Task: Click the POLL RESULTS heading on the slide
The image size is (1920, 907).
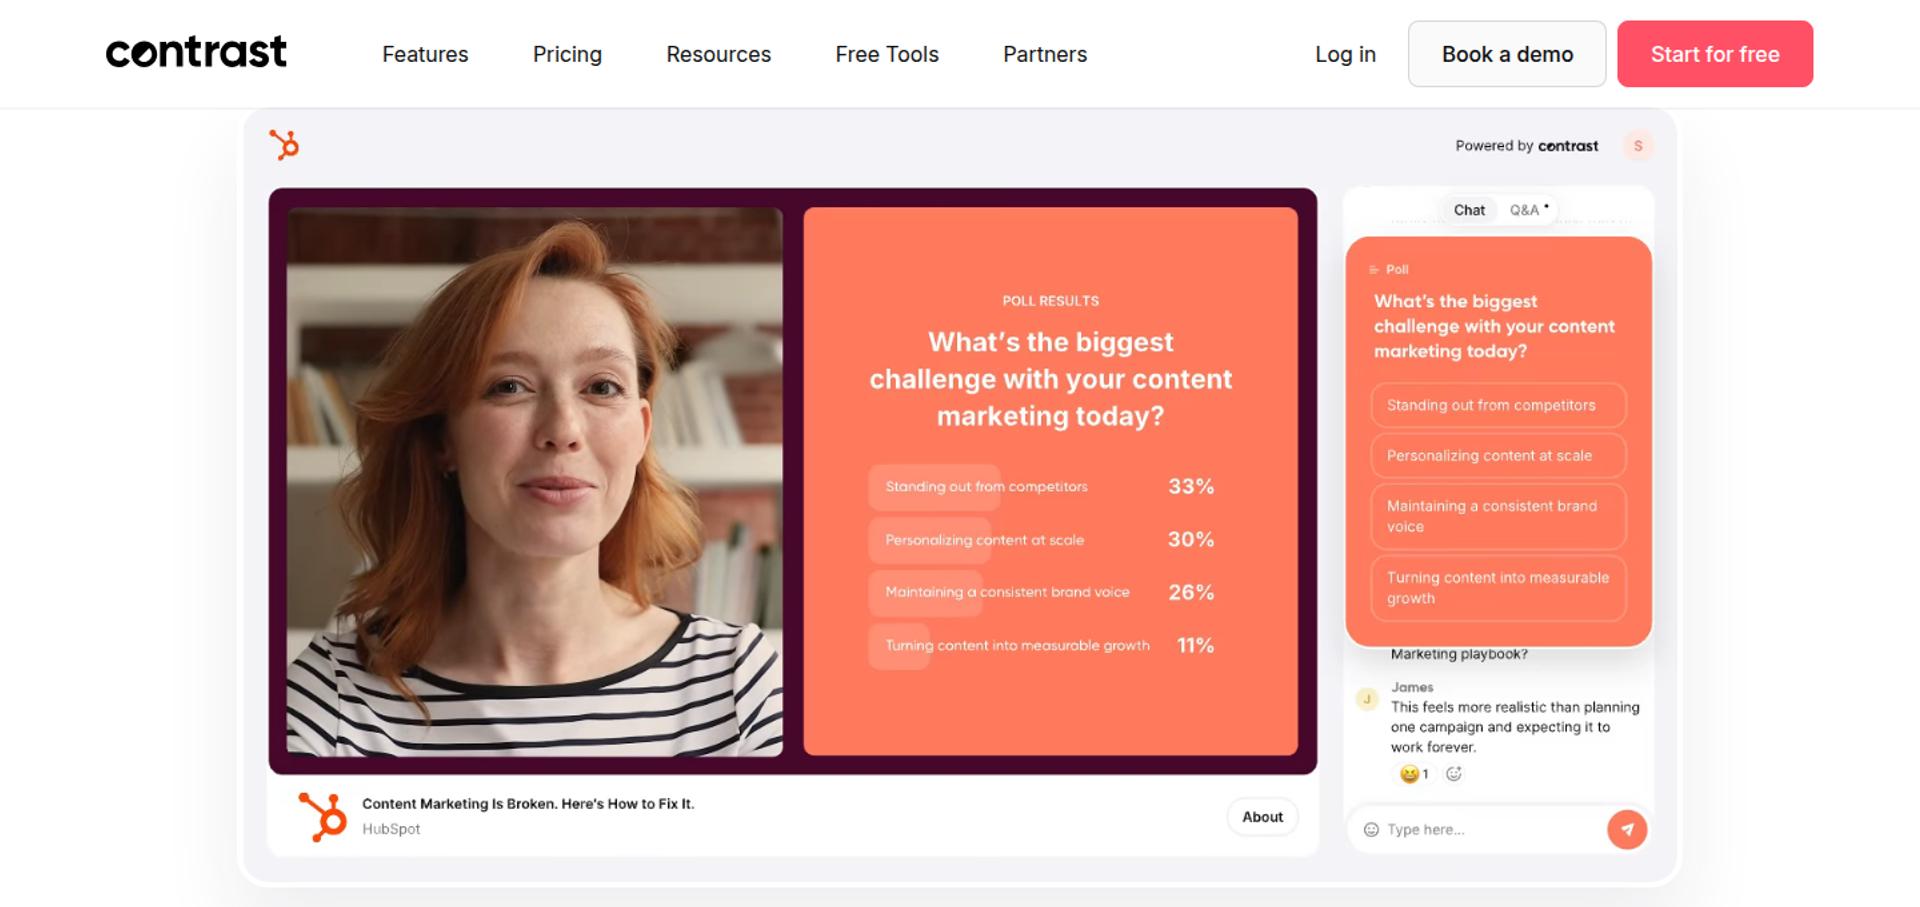Action: click(1050, 301)
